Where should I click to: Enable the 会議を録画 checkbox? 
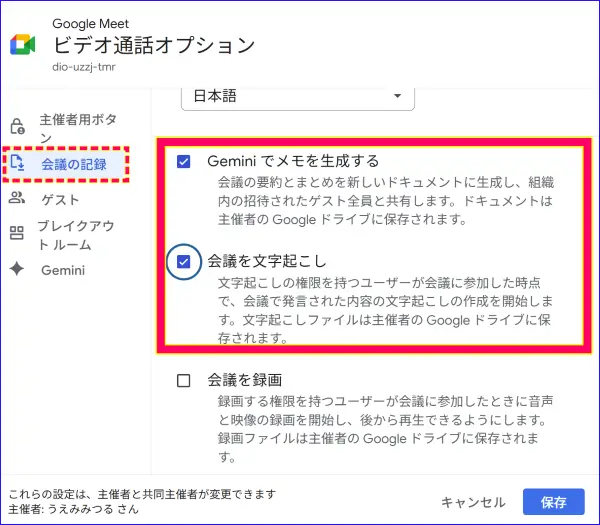coord(184,381)
